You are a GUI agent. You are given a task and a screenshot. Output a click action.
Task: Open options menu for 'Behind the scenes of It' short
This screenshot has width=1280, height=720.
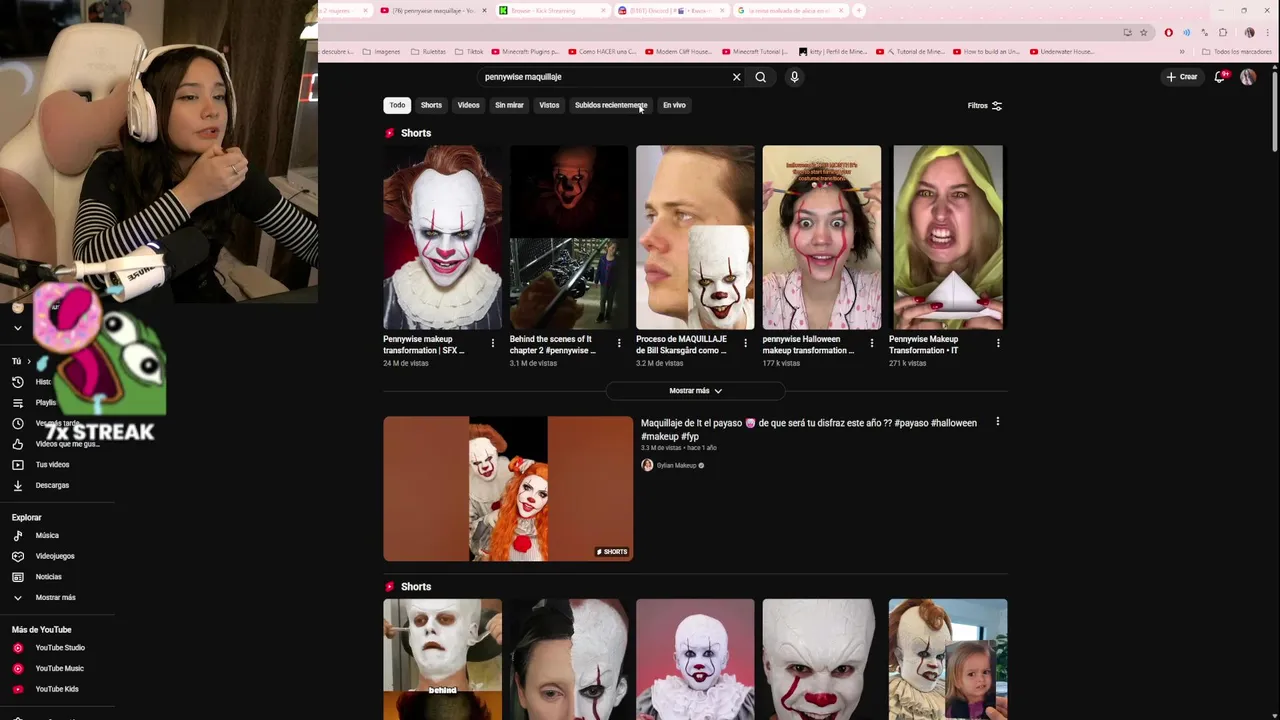click(x=619, y=343)
